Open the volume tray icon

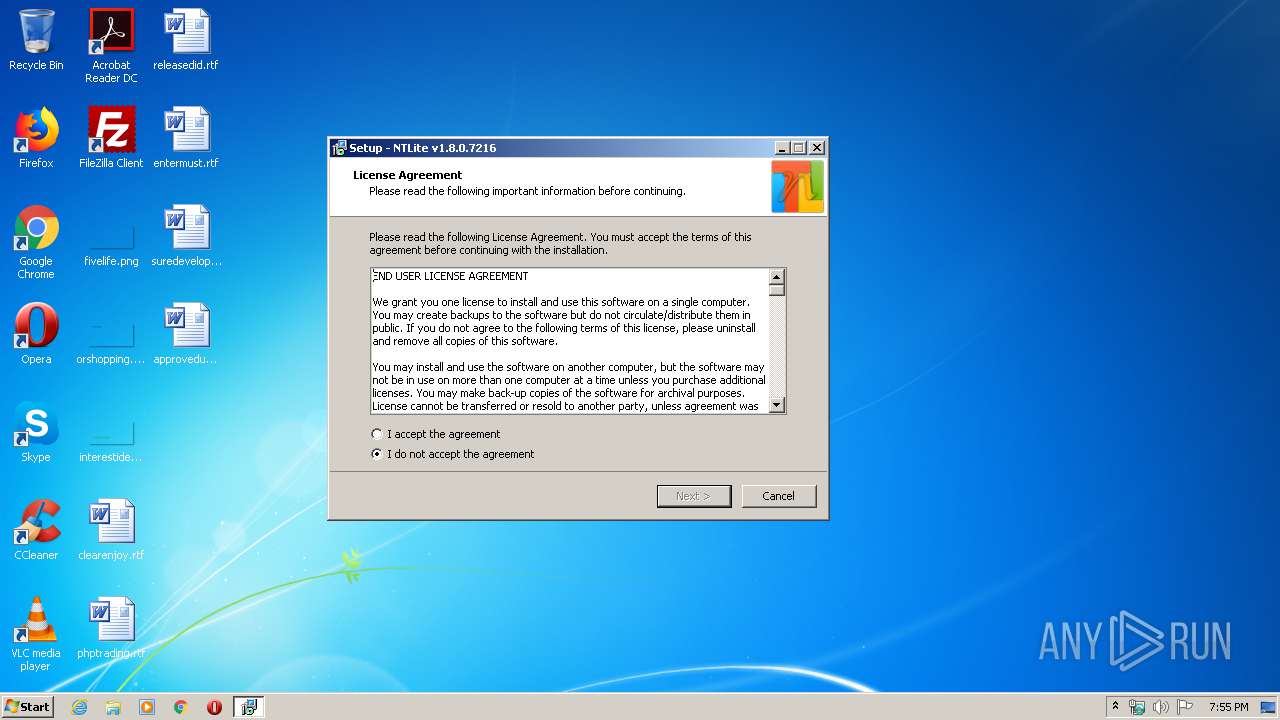tap(1161, 707)
